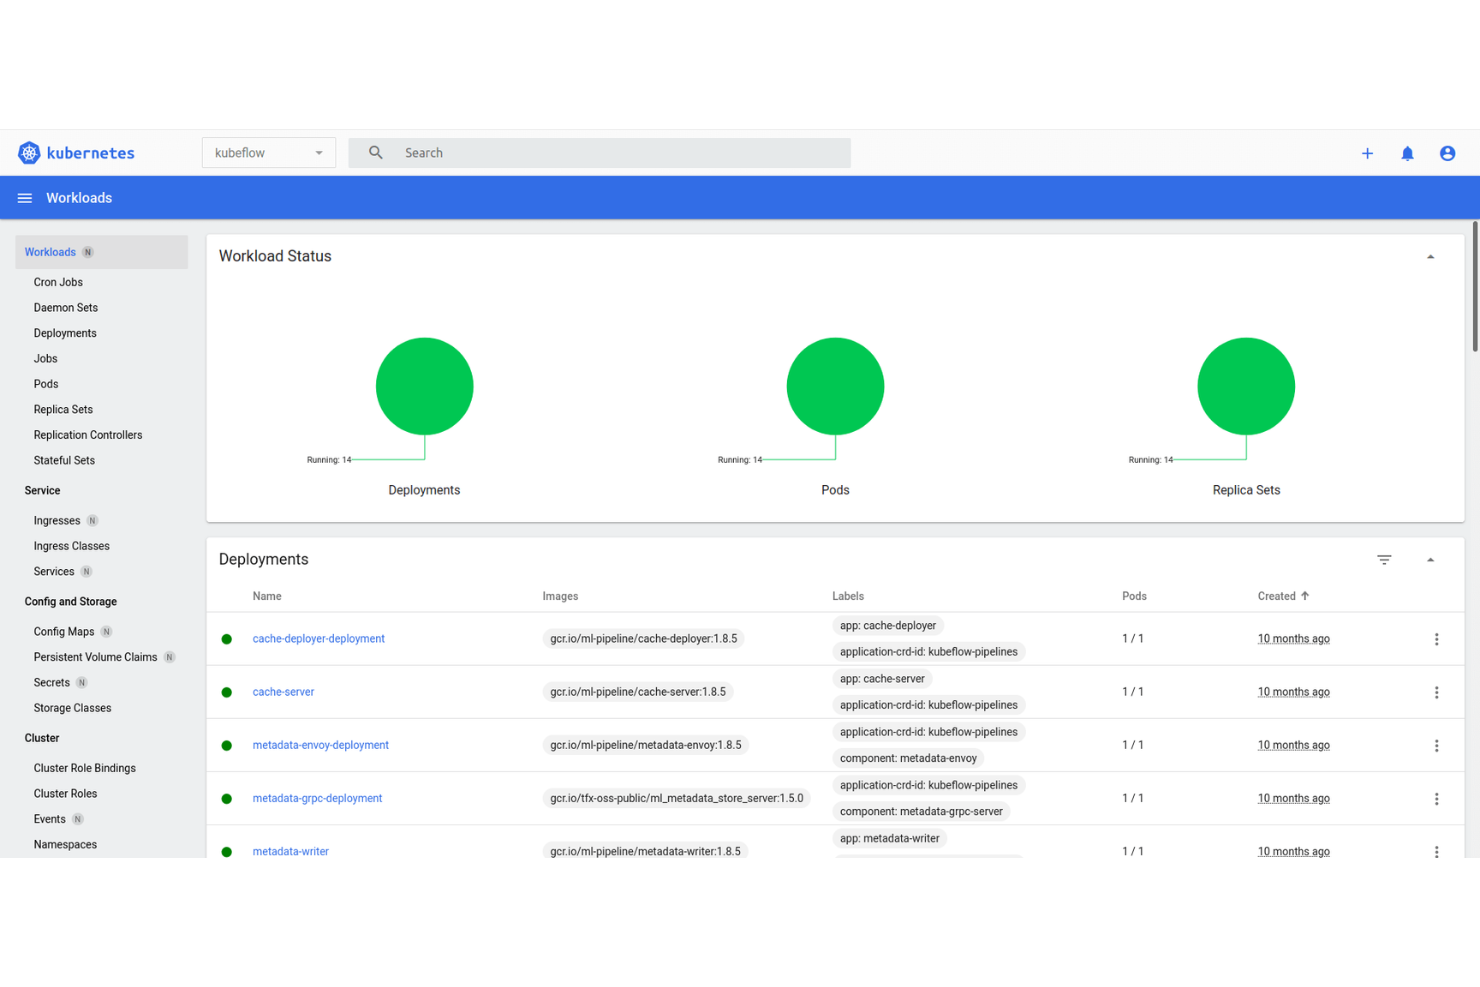
Task: Open the three-dot menu for cache-server
Action: pos(1437,691)
